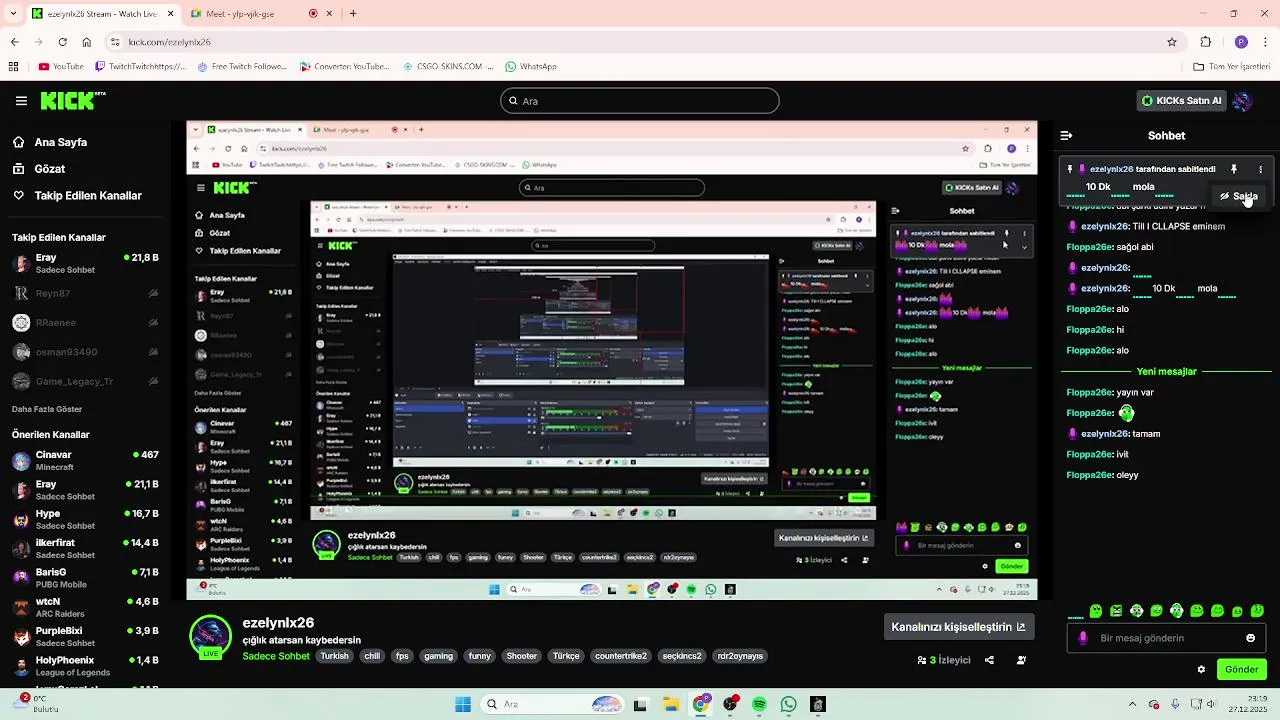The height and width of the screenshot is (720, 1280).
Task: Select the fps tag
Action: coord(402,656)
